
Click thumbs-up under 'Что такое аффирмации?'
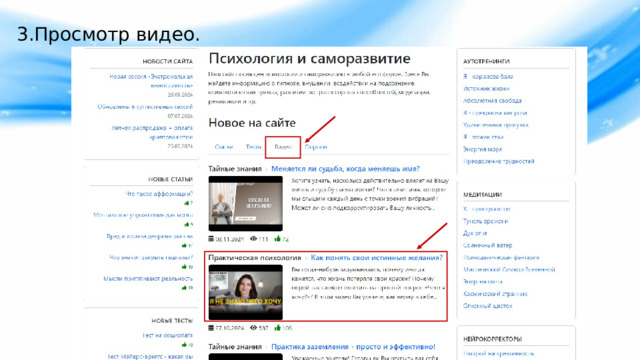(x=187, y=203)
